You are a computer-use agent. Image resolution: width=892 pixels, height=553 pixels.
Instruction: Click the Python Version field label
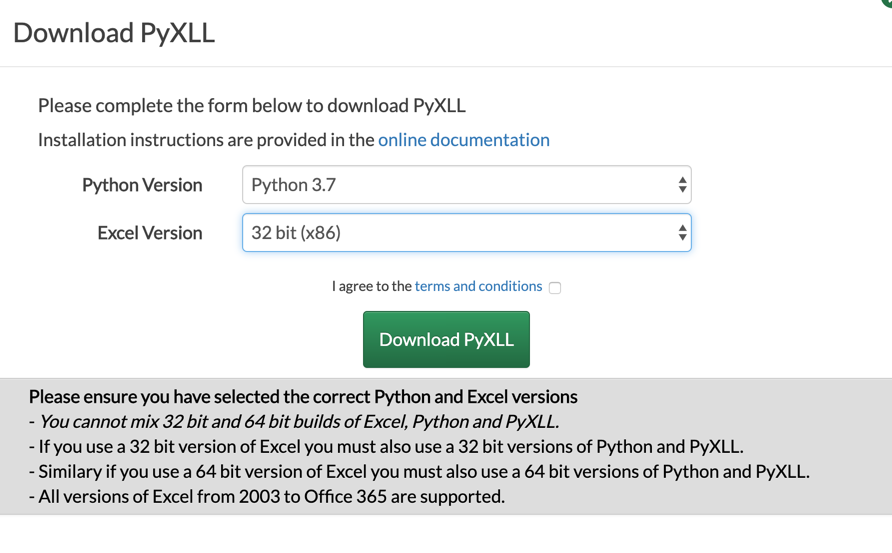(142, 185)
